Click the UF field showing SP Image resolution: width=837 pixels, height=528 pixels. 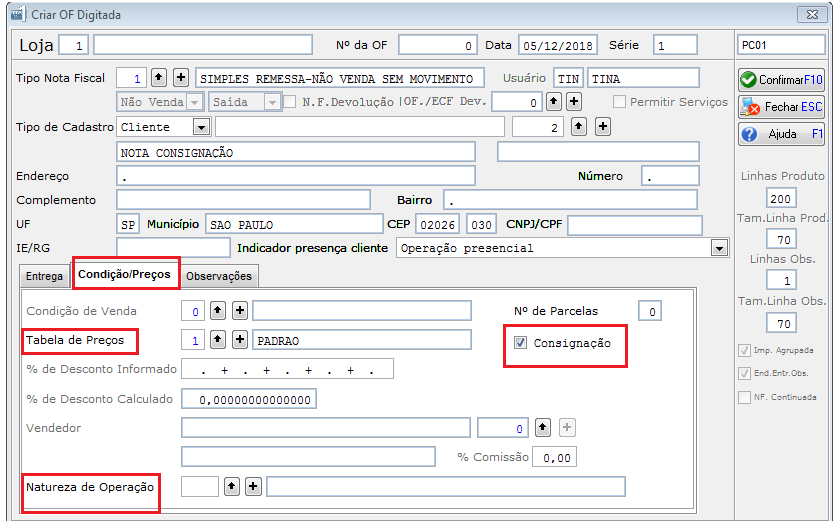point(128,224)
